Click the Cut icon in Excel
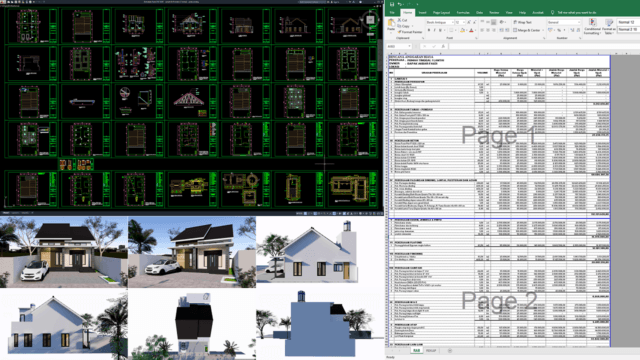The height and width of the screenshot is (360, 640). click(400, 20)
